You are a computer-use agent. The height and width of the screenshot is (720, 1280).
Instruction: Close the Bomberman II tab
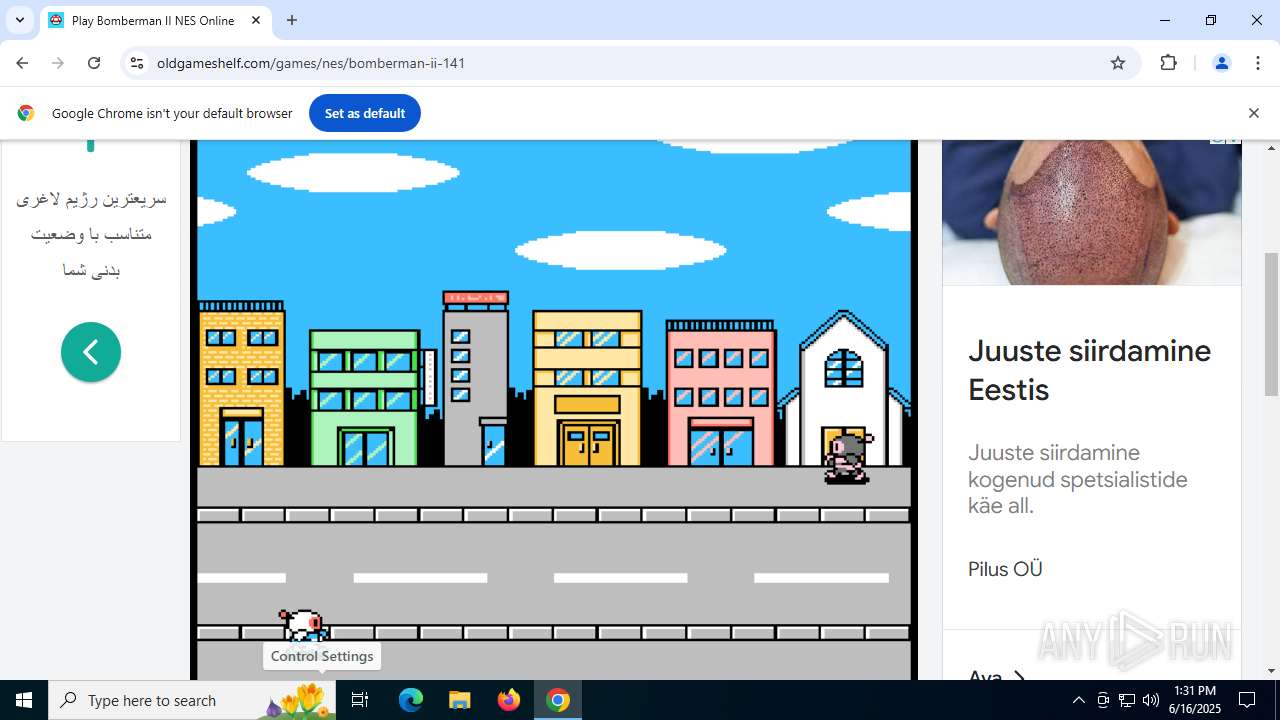[256, 20]
